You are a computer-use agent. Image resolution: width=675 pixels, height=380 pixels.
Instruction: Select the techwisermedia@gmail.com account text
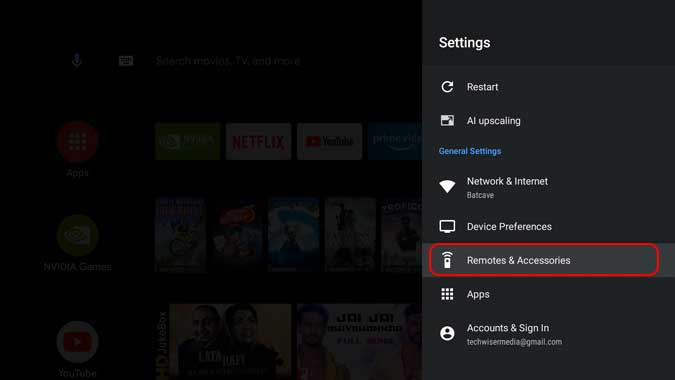pos(514,342)
